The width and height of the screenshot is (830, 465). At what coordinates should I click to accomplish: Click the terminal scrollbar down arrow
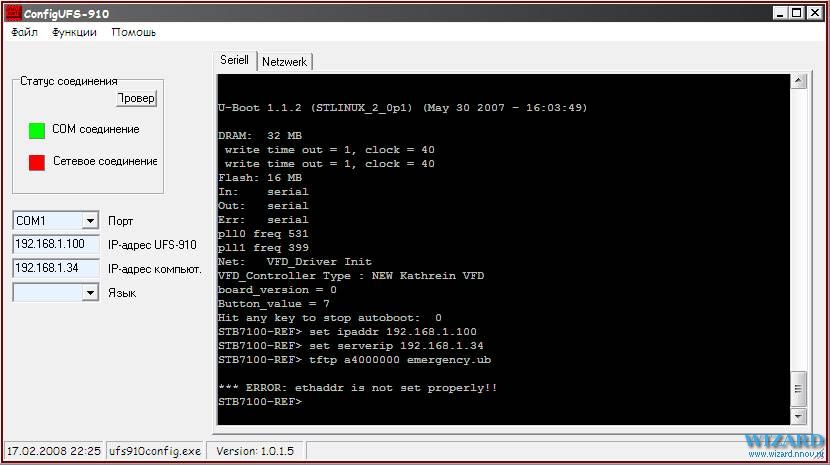799,416
